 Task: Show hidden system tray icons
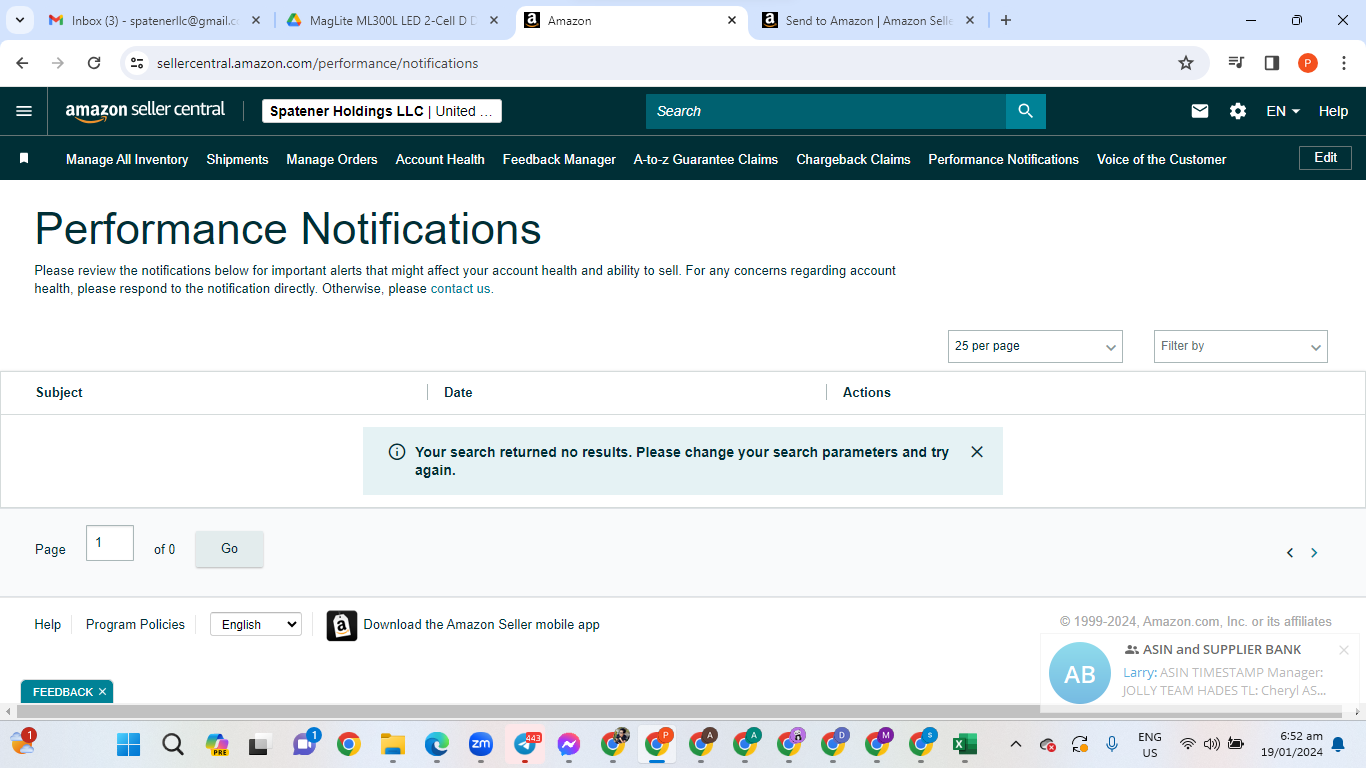click(1016, 744)
